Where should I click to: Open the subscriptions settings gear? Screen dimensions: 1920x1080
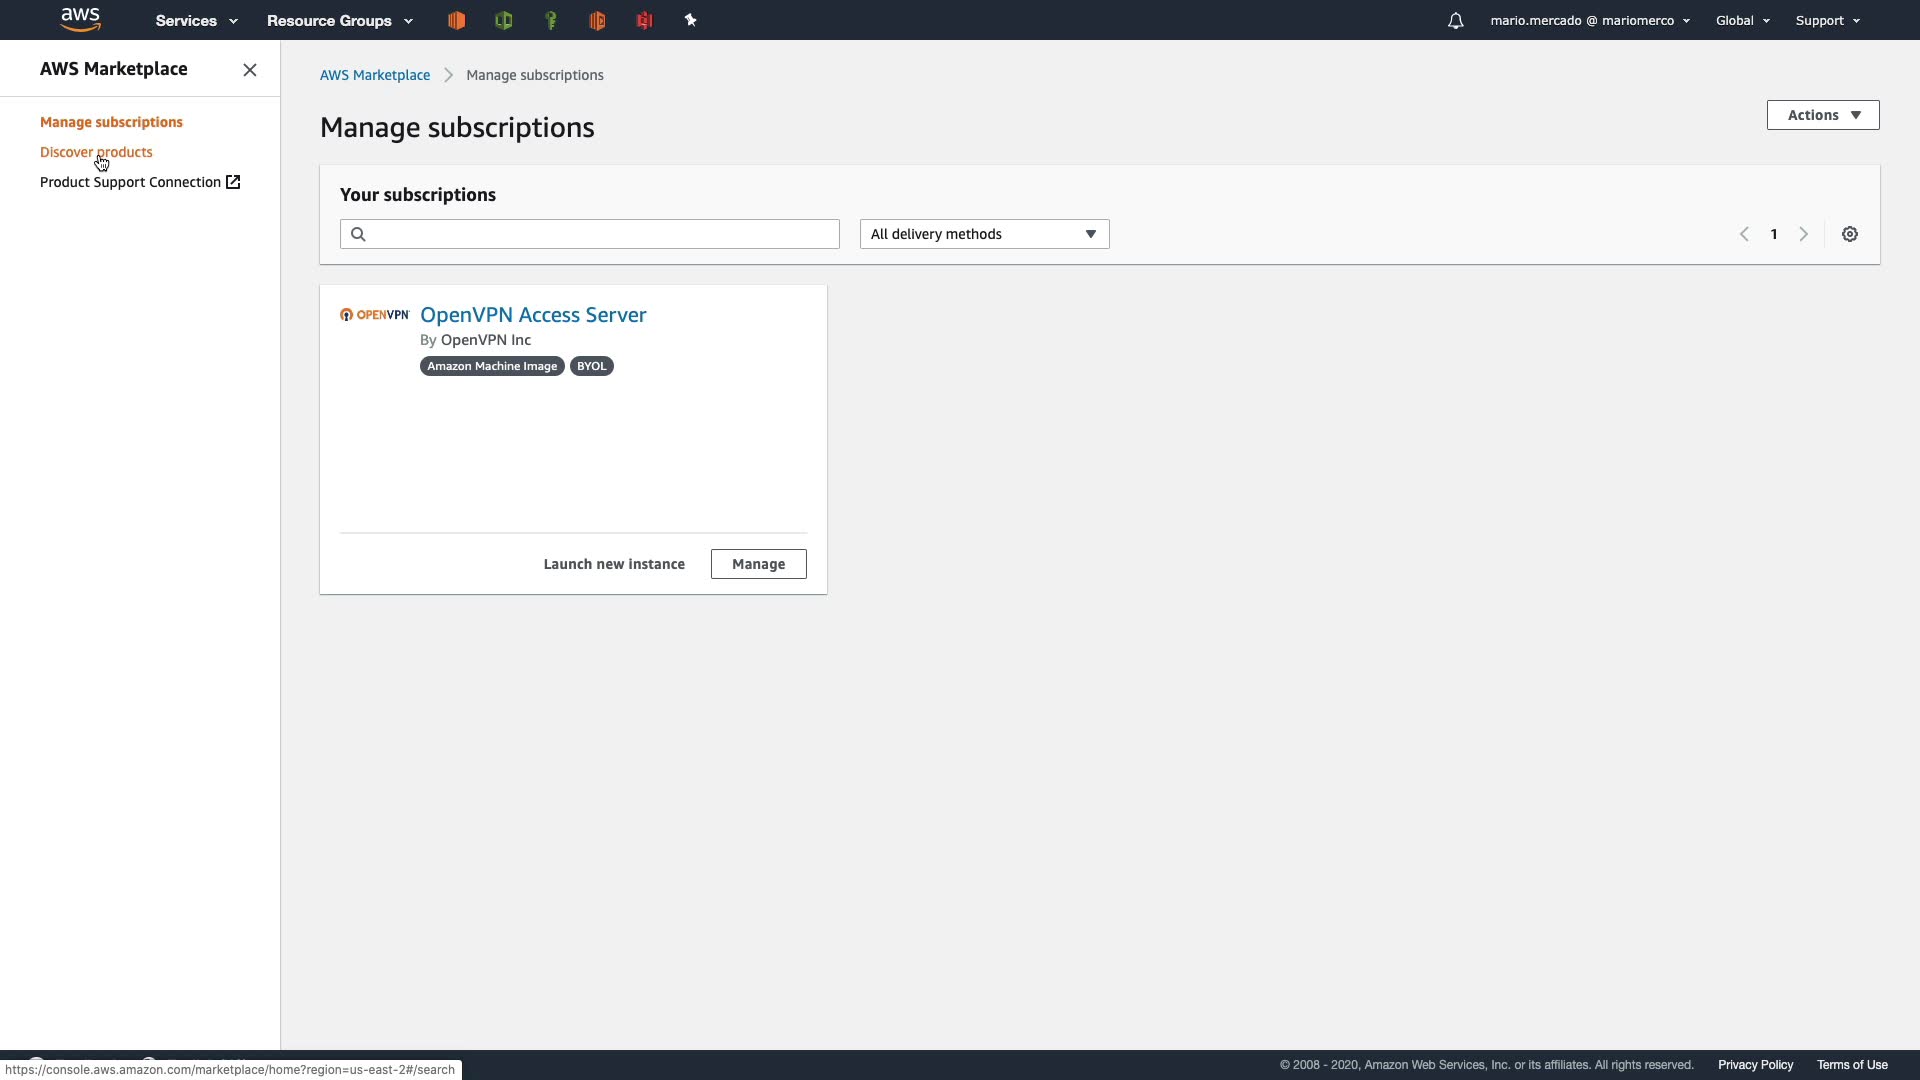(x=1849, y=234)
